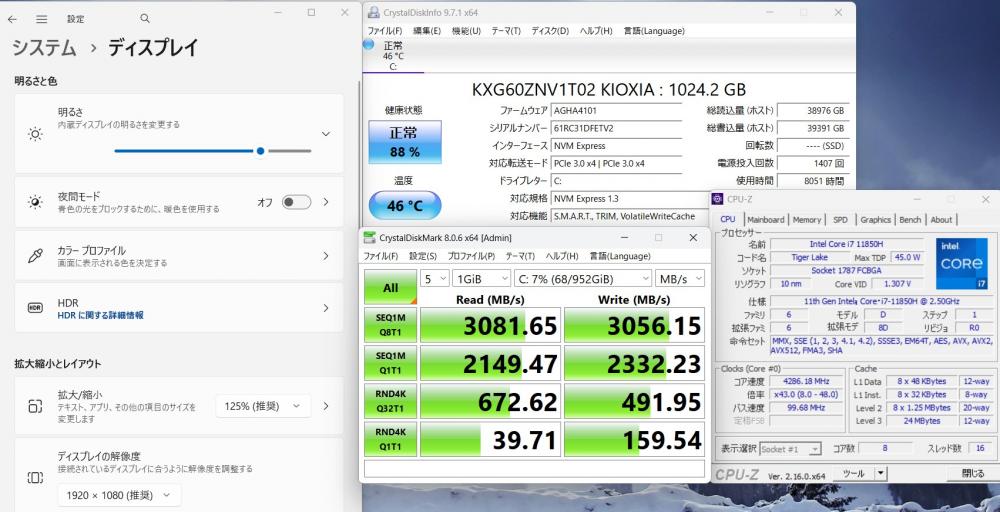Click the システム breadcrumb link

45,48
